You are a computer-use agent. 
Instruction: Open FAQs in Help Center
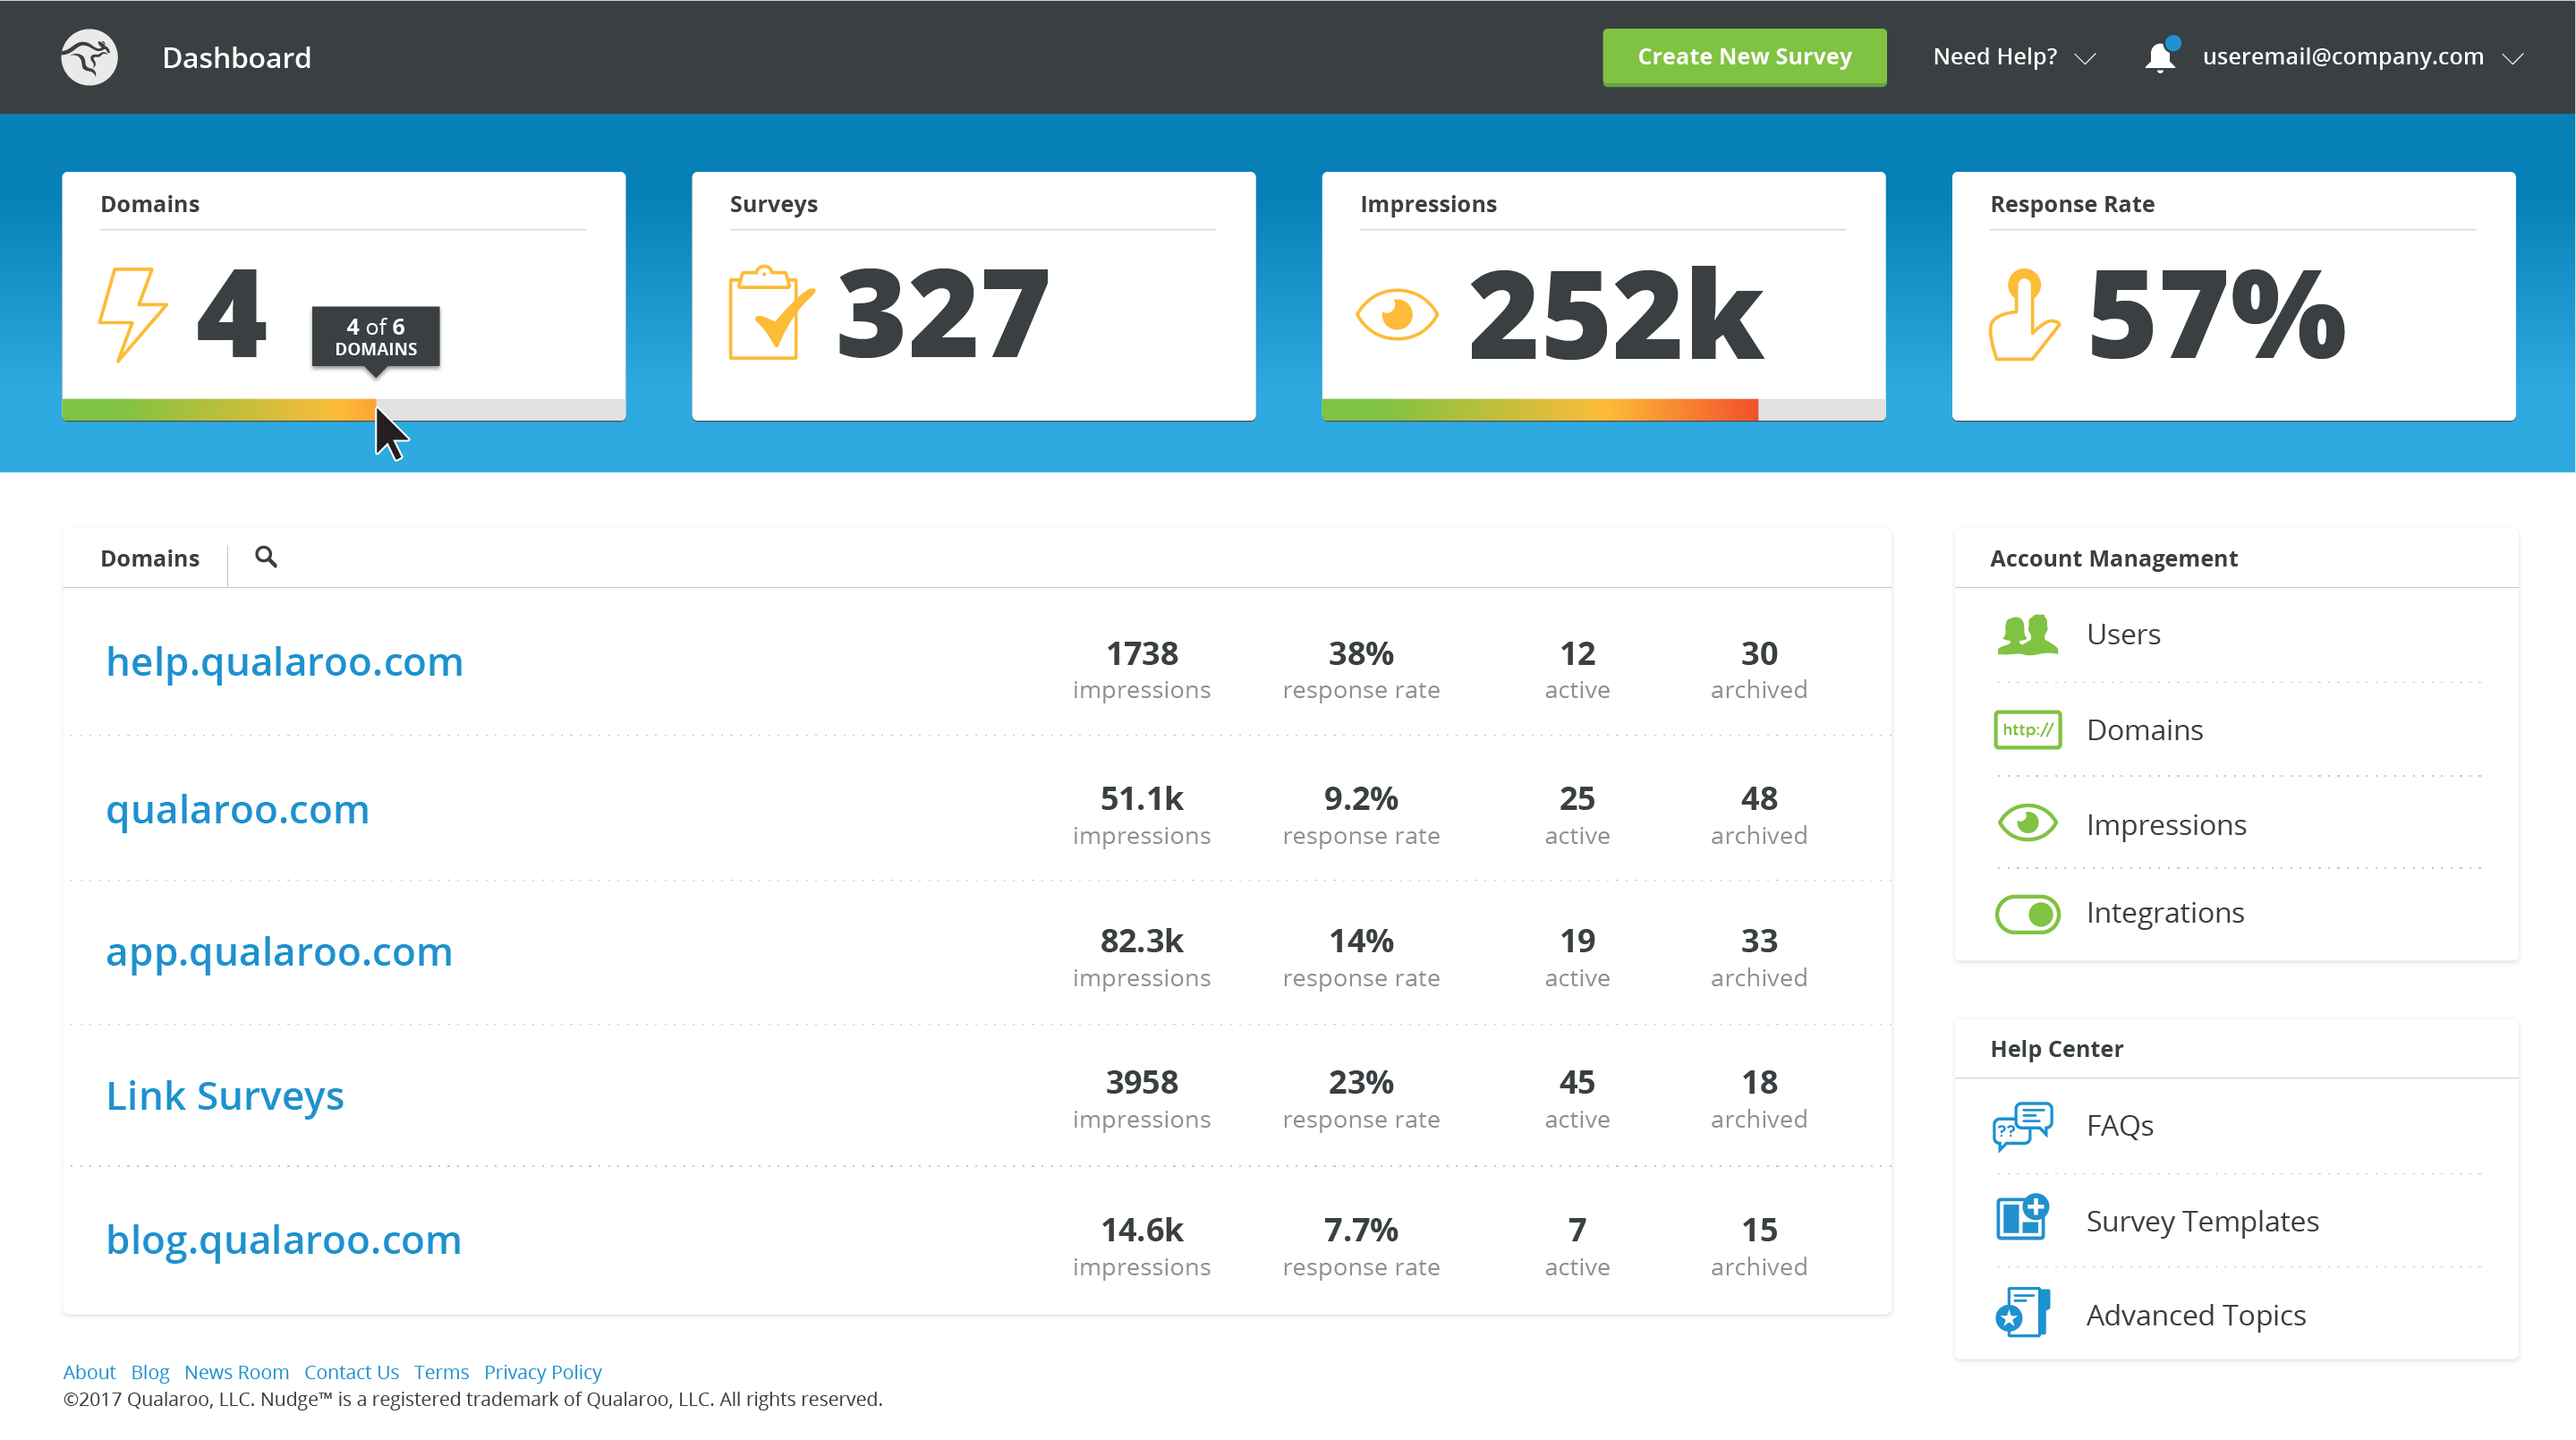coord(2119,1125)
